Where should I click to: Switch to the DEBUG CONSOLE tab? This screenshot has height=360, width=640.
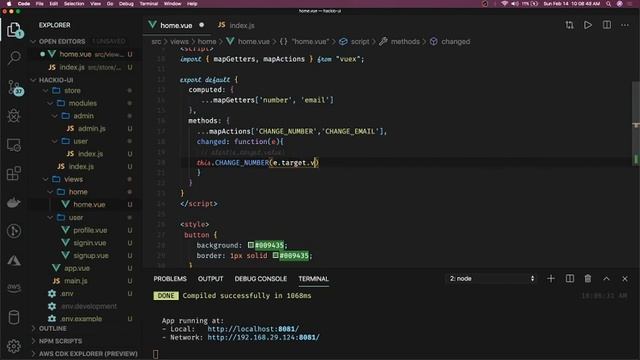click(x=260, y=279)
